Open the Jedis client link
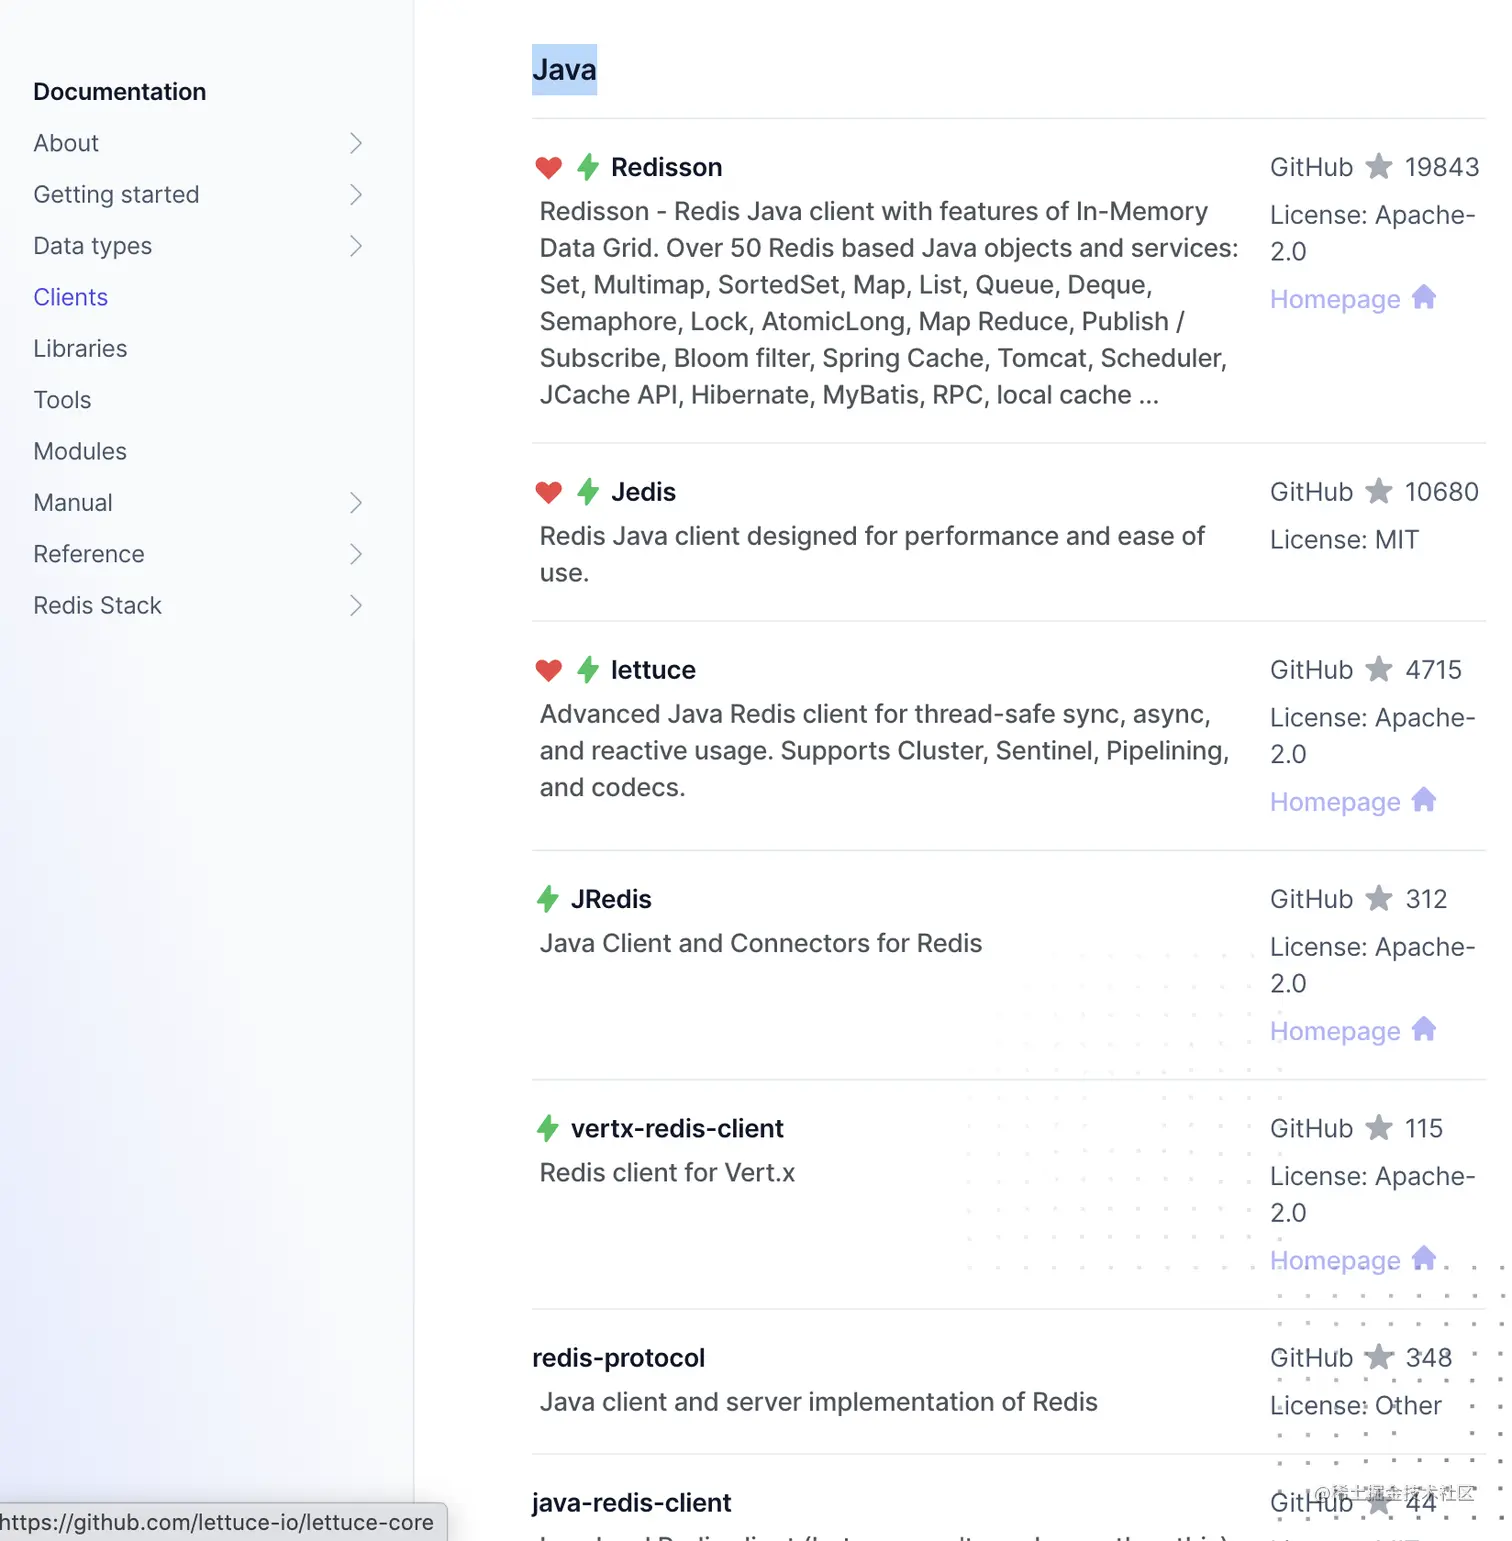1512x1541 pixels. point(643,492)
